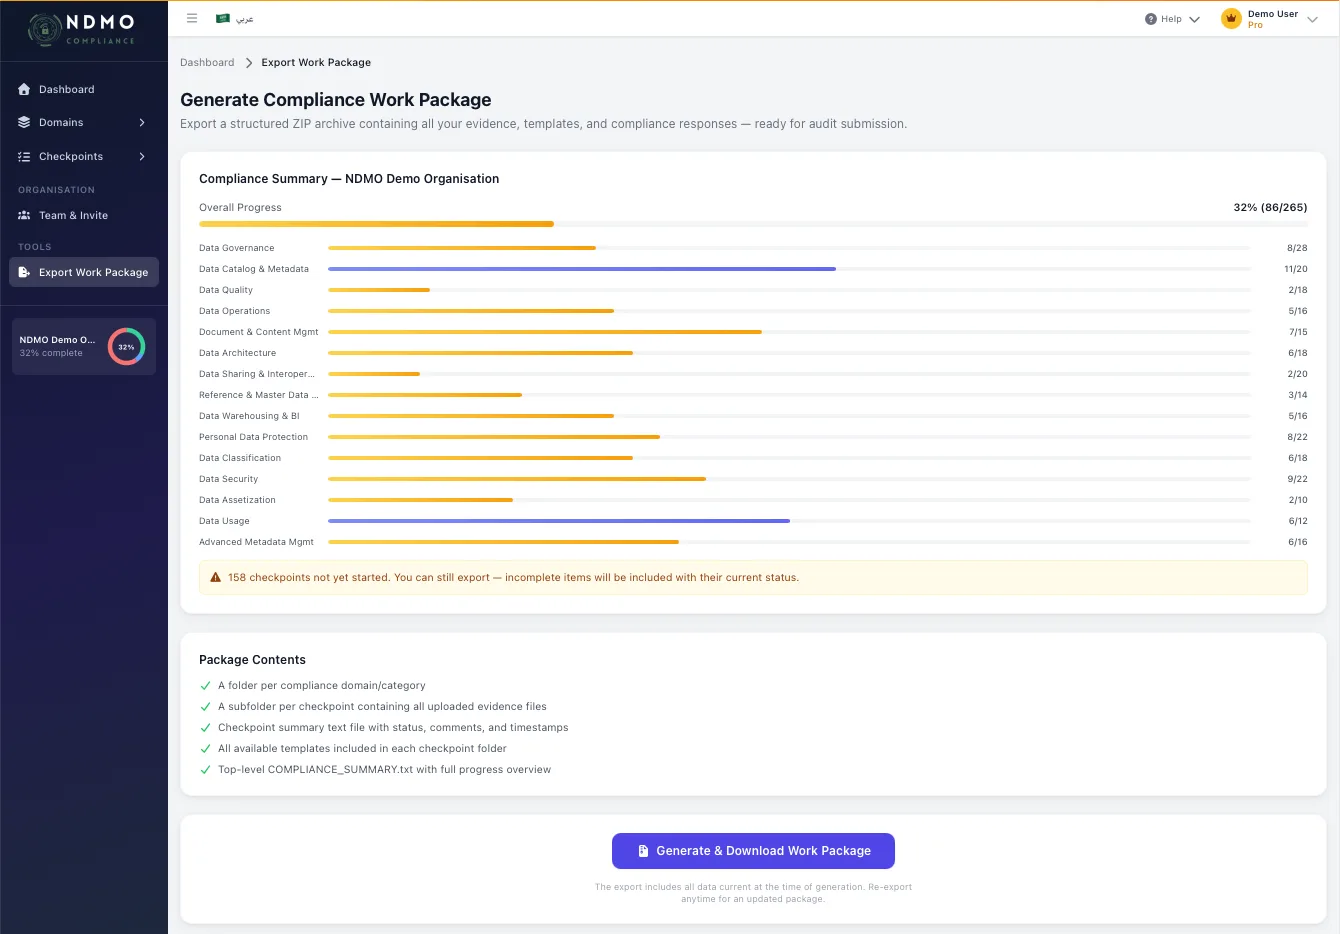Expand the Checkpoints submenu chevron
1340x934 pixels.
tap(142, 156)
